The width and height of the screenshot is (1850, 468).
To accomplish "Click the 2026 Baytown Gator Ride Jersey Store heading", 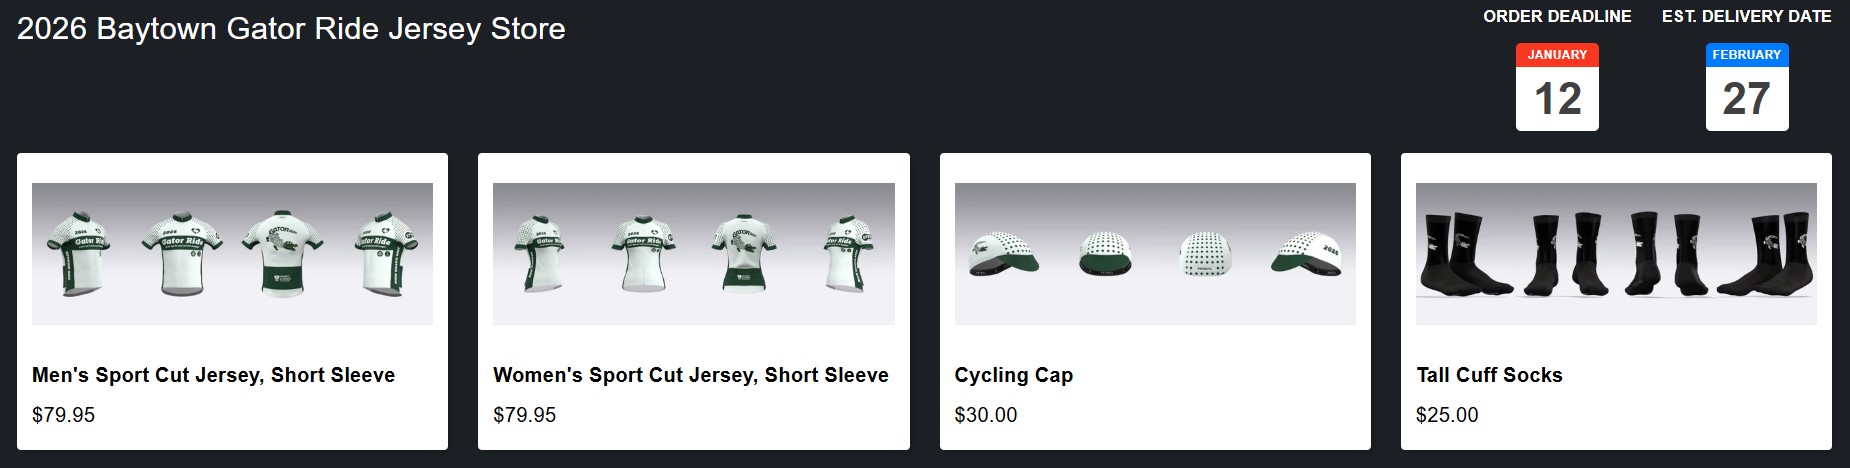I will (291, 29).
